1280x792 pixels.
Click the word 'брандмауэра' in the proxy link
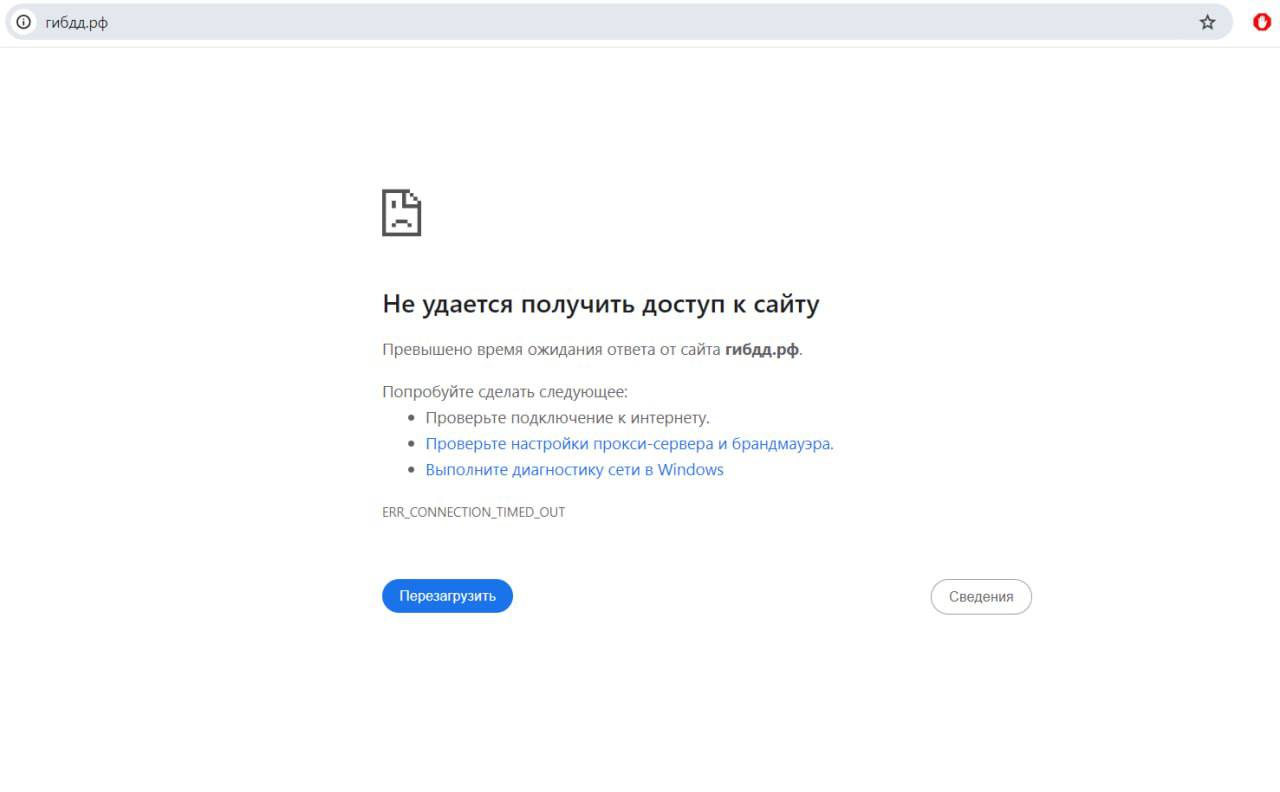pos(781,444)
